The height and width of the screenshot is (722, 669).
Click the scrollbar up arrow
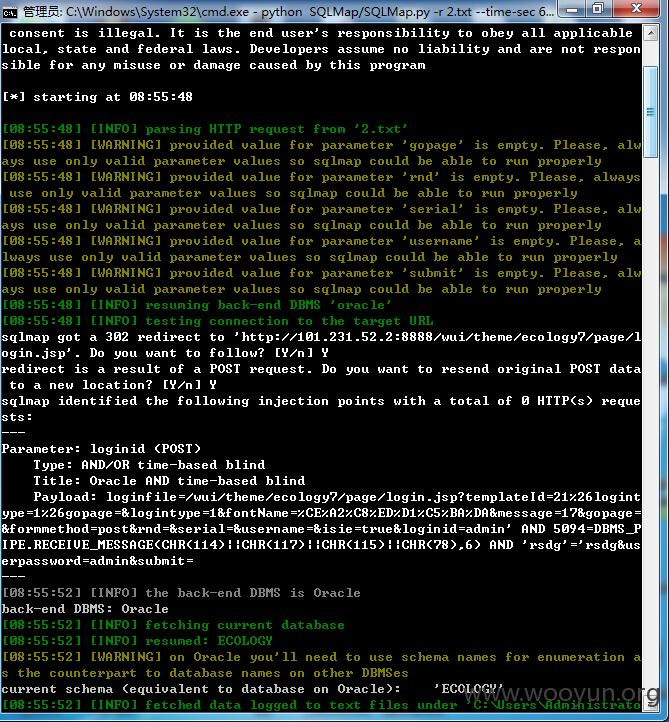coord(651,33)
